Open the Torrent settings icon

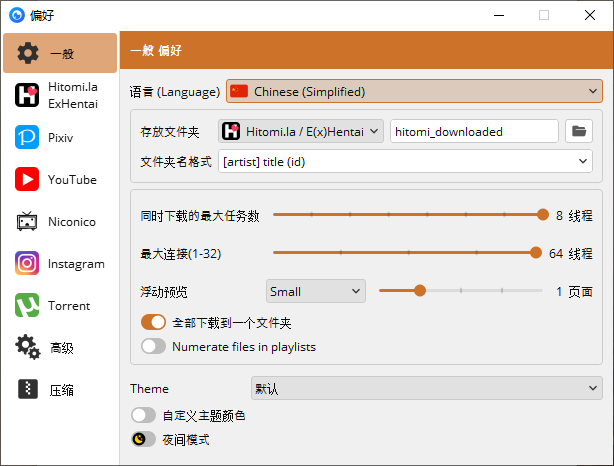click(x=27, y=305)
